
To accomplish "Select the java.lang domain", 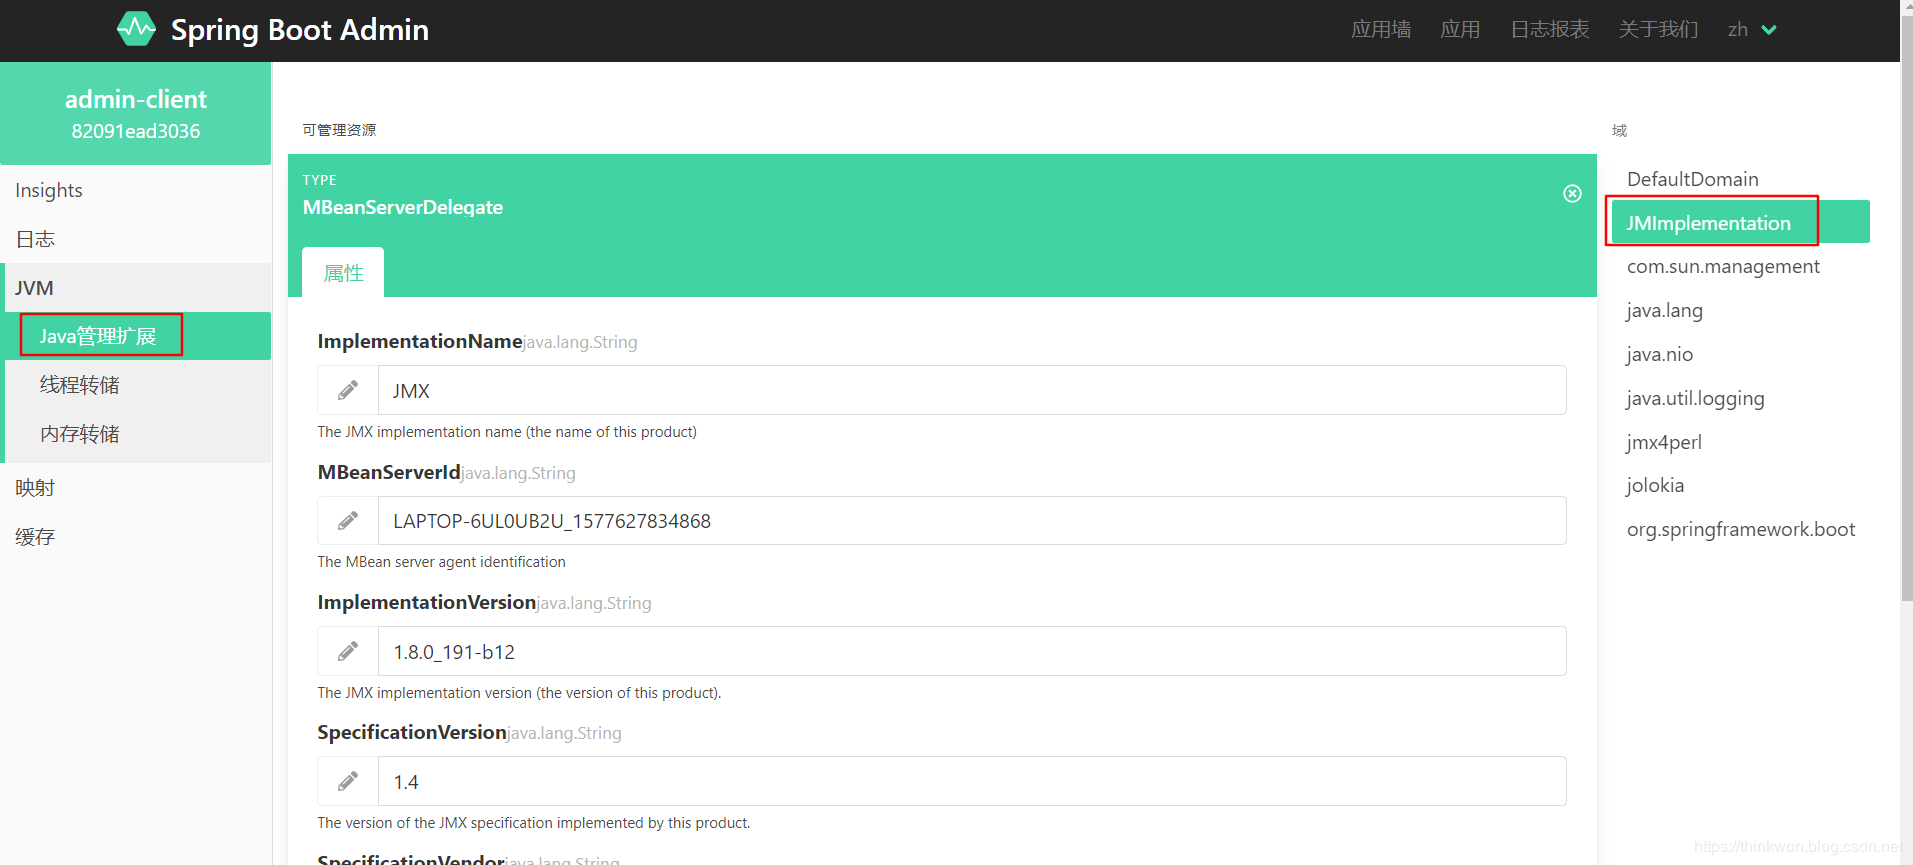I will click(x=1664, y=310).
